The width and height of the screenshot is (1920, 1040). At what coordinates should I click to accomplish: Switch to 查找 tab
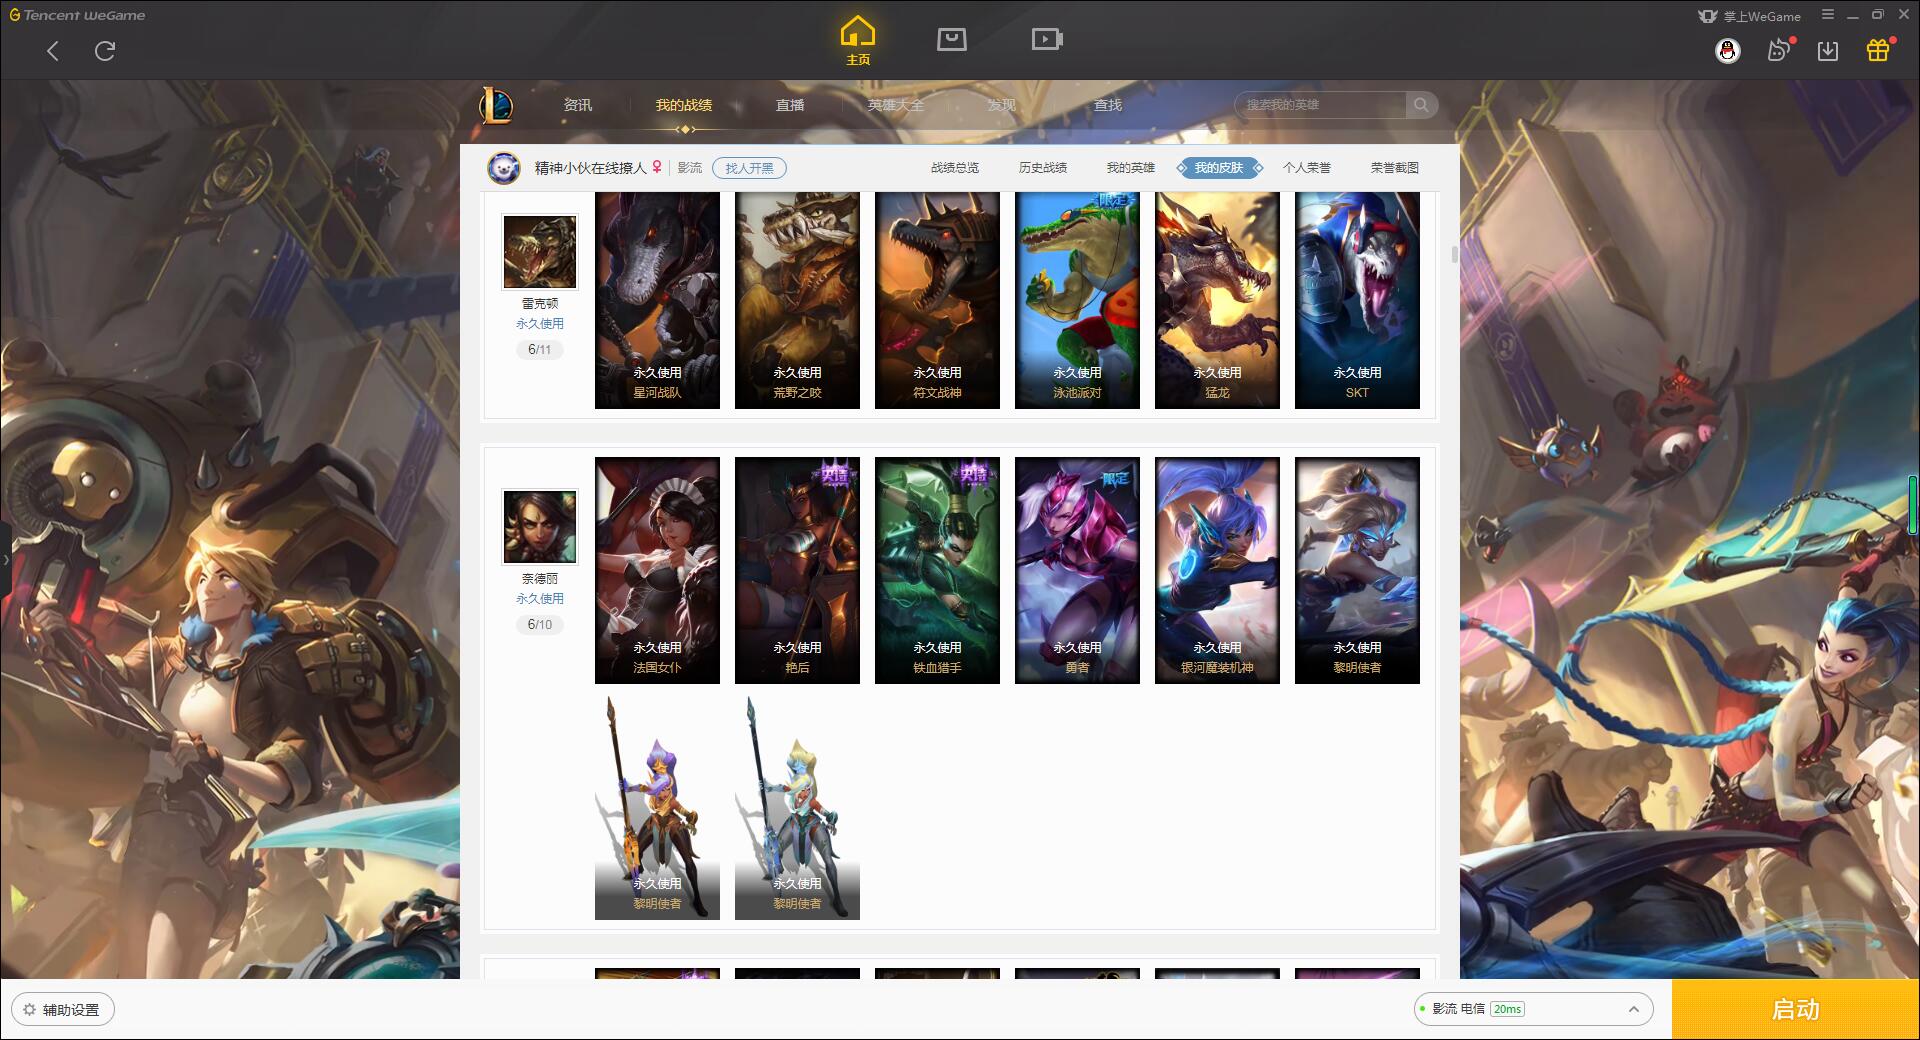pos(1108,105)
